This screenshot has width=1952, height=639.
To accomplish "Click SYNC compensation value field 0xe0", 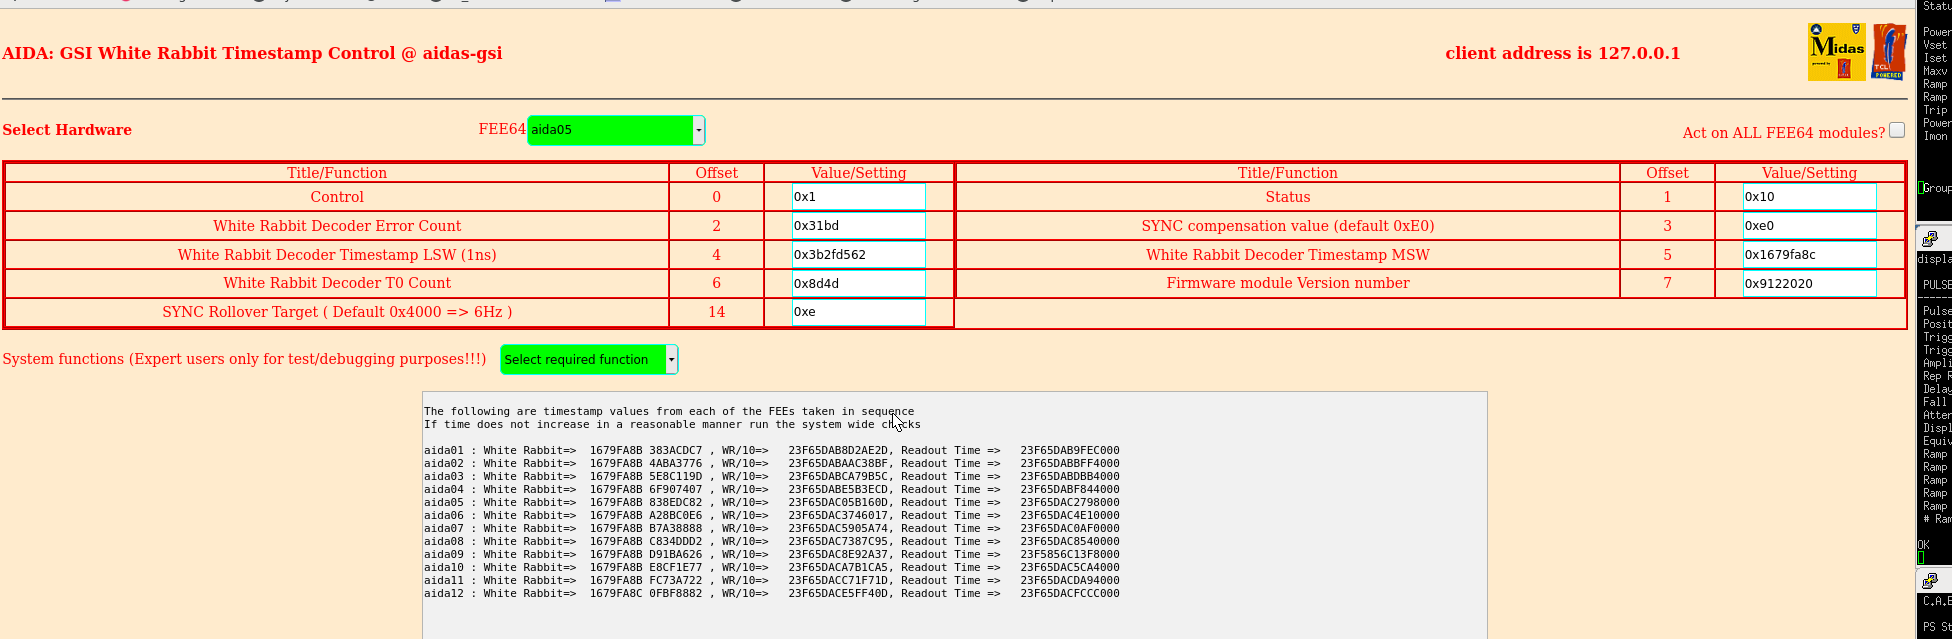I will point(1809,226).
